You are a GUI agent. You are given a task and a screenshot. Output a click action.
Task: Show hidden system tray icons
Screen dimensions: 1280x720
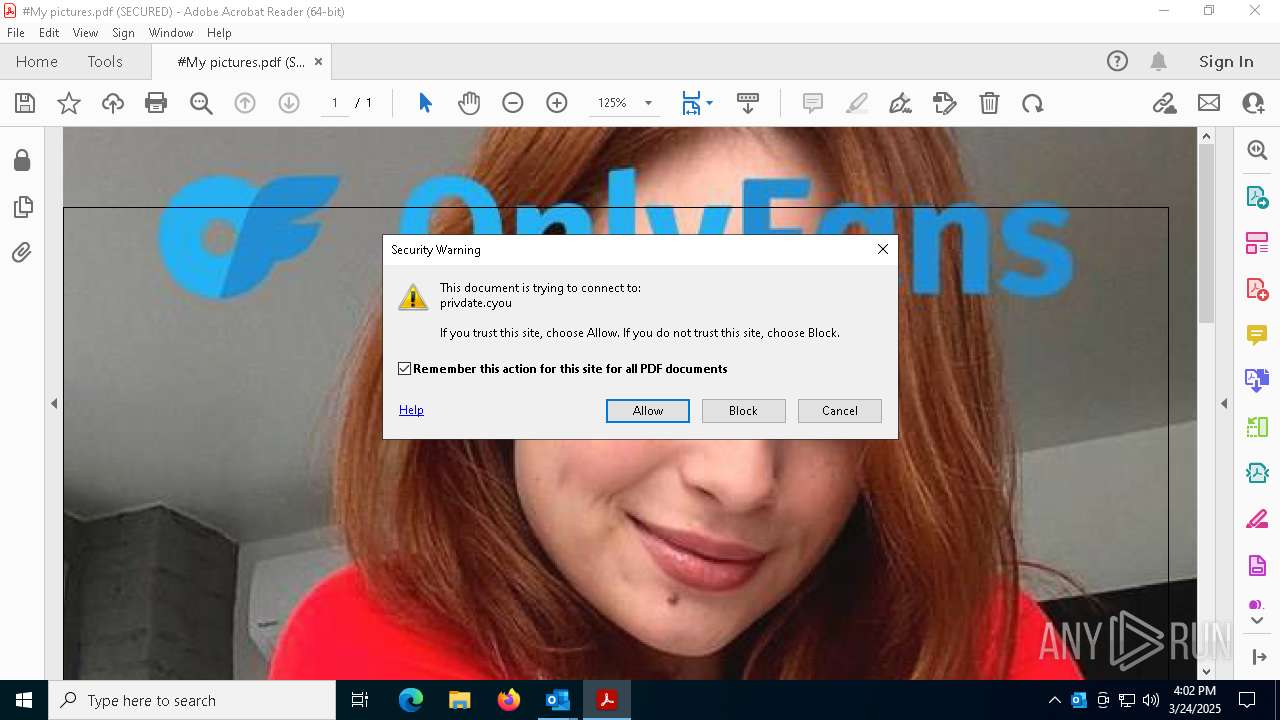tap(1054, 700)
